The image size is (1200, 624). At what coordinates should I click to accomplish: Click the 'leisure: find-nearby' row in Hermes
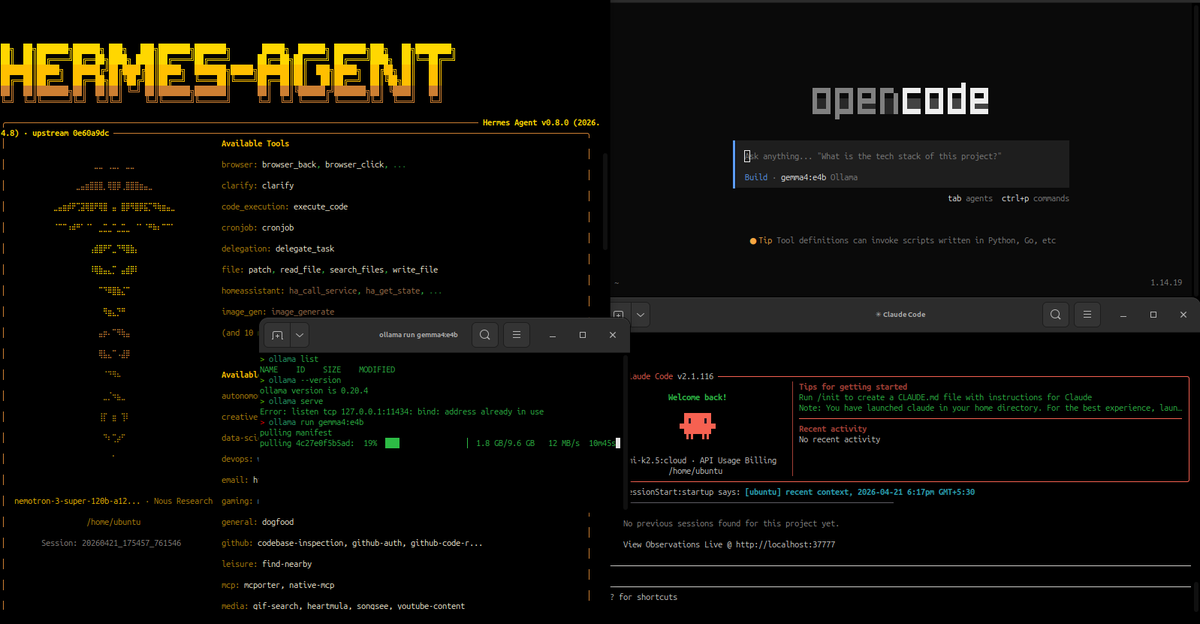267,564
